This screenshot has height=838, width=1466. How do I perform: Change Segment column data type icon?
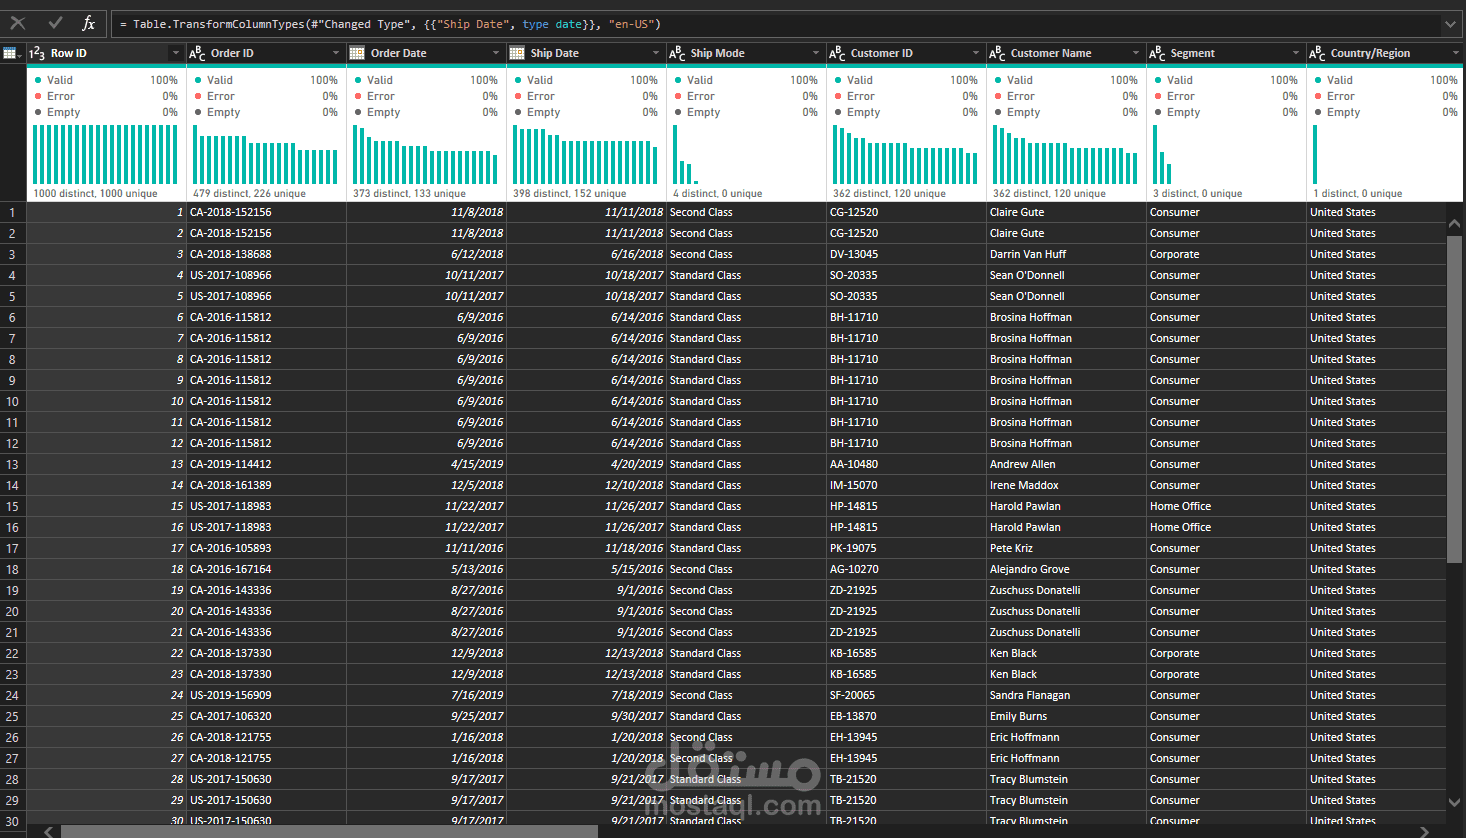1157,53
